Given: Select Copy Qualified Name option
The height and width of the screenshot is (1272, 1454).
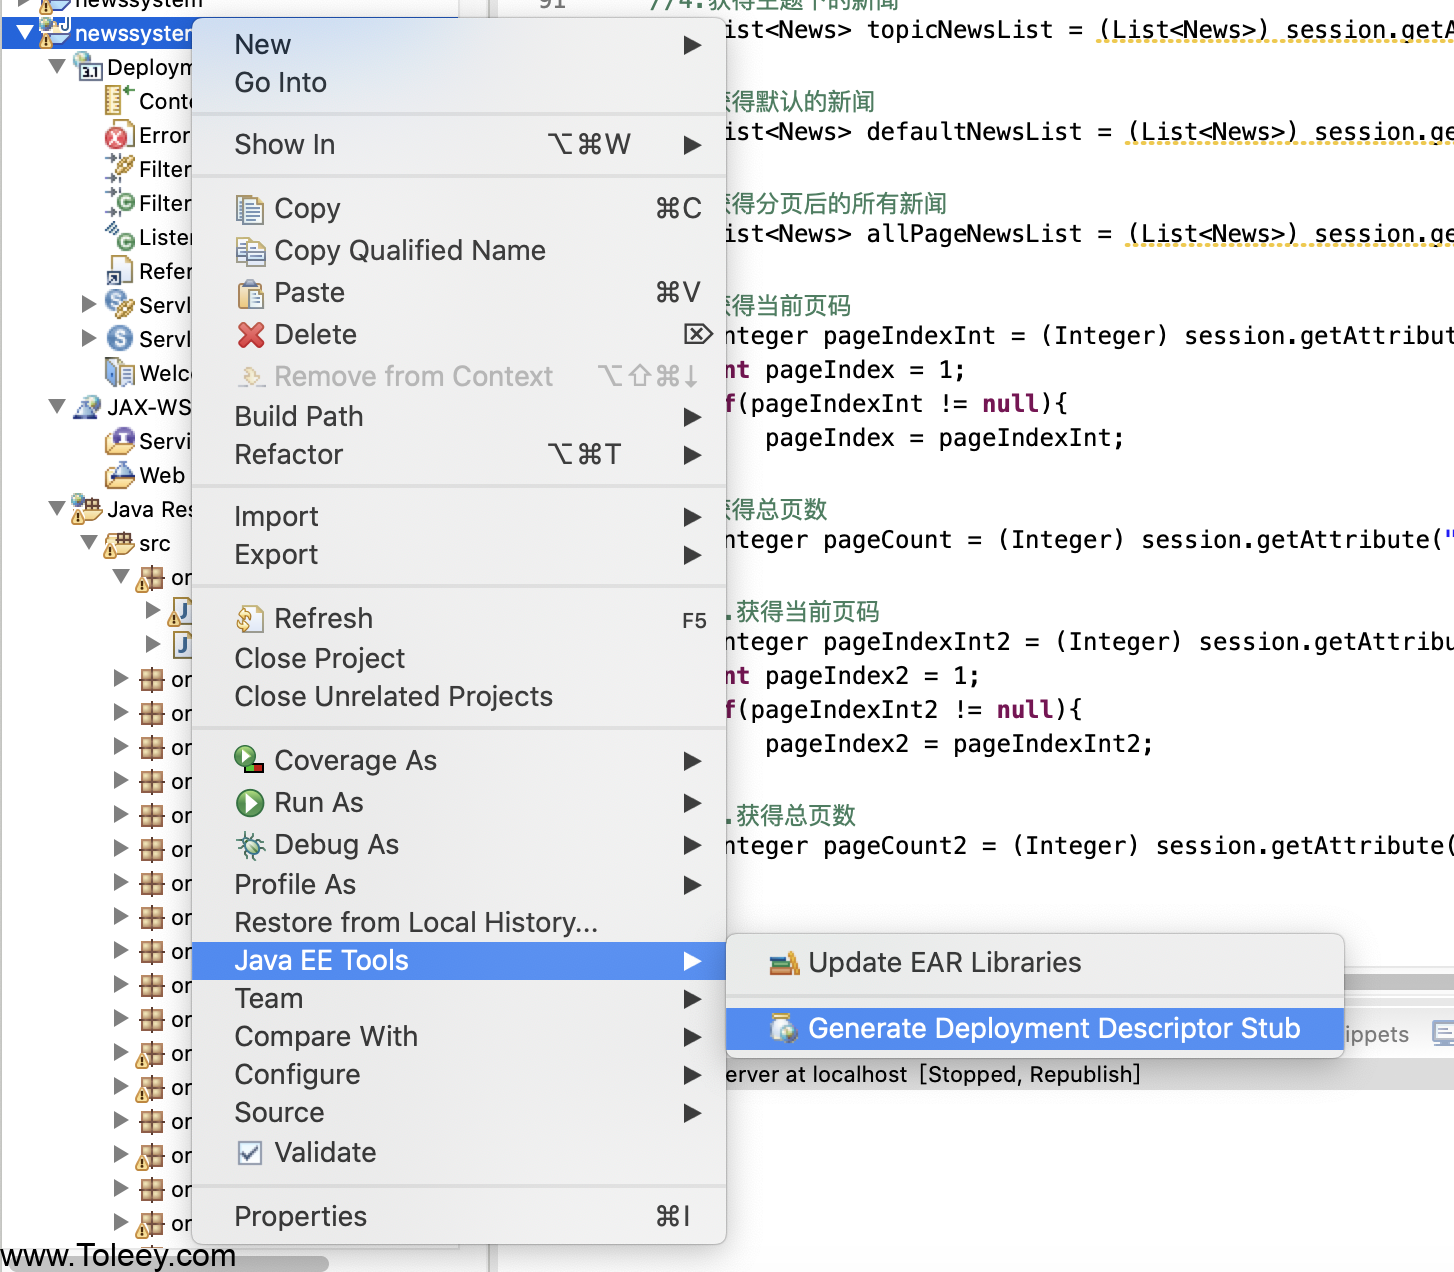Looking at the screenshot, I should point(409,251).
